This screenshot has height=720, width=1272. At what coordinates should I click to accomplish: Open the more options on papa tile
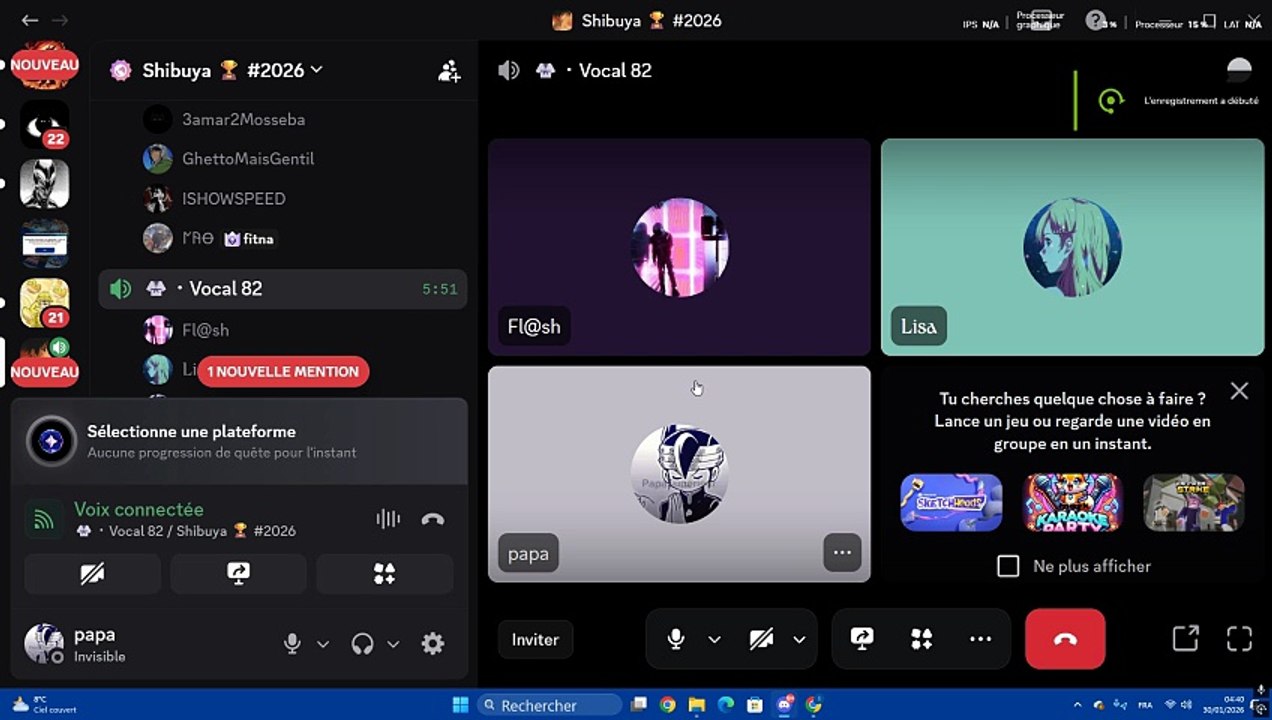point(842,552)
